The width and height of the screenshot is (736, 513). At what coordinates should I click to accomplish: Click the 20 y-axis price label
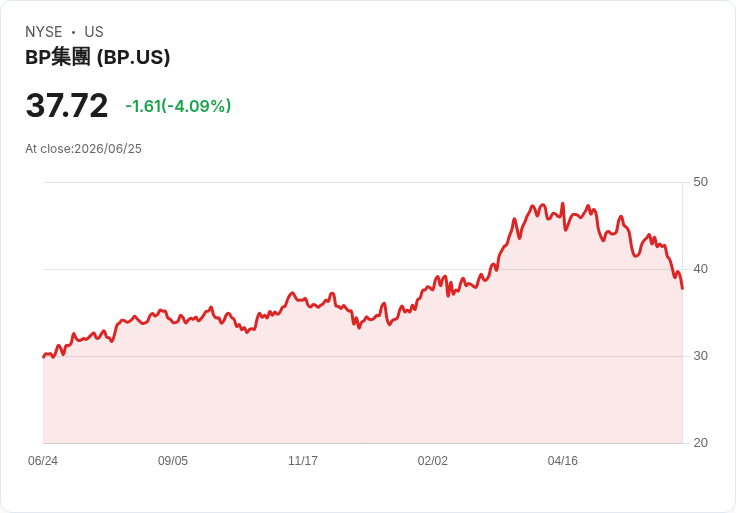coord(700,443)
